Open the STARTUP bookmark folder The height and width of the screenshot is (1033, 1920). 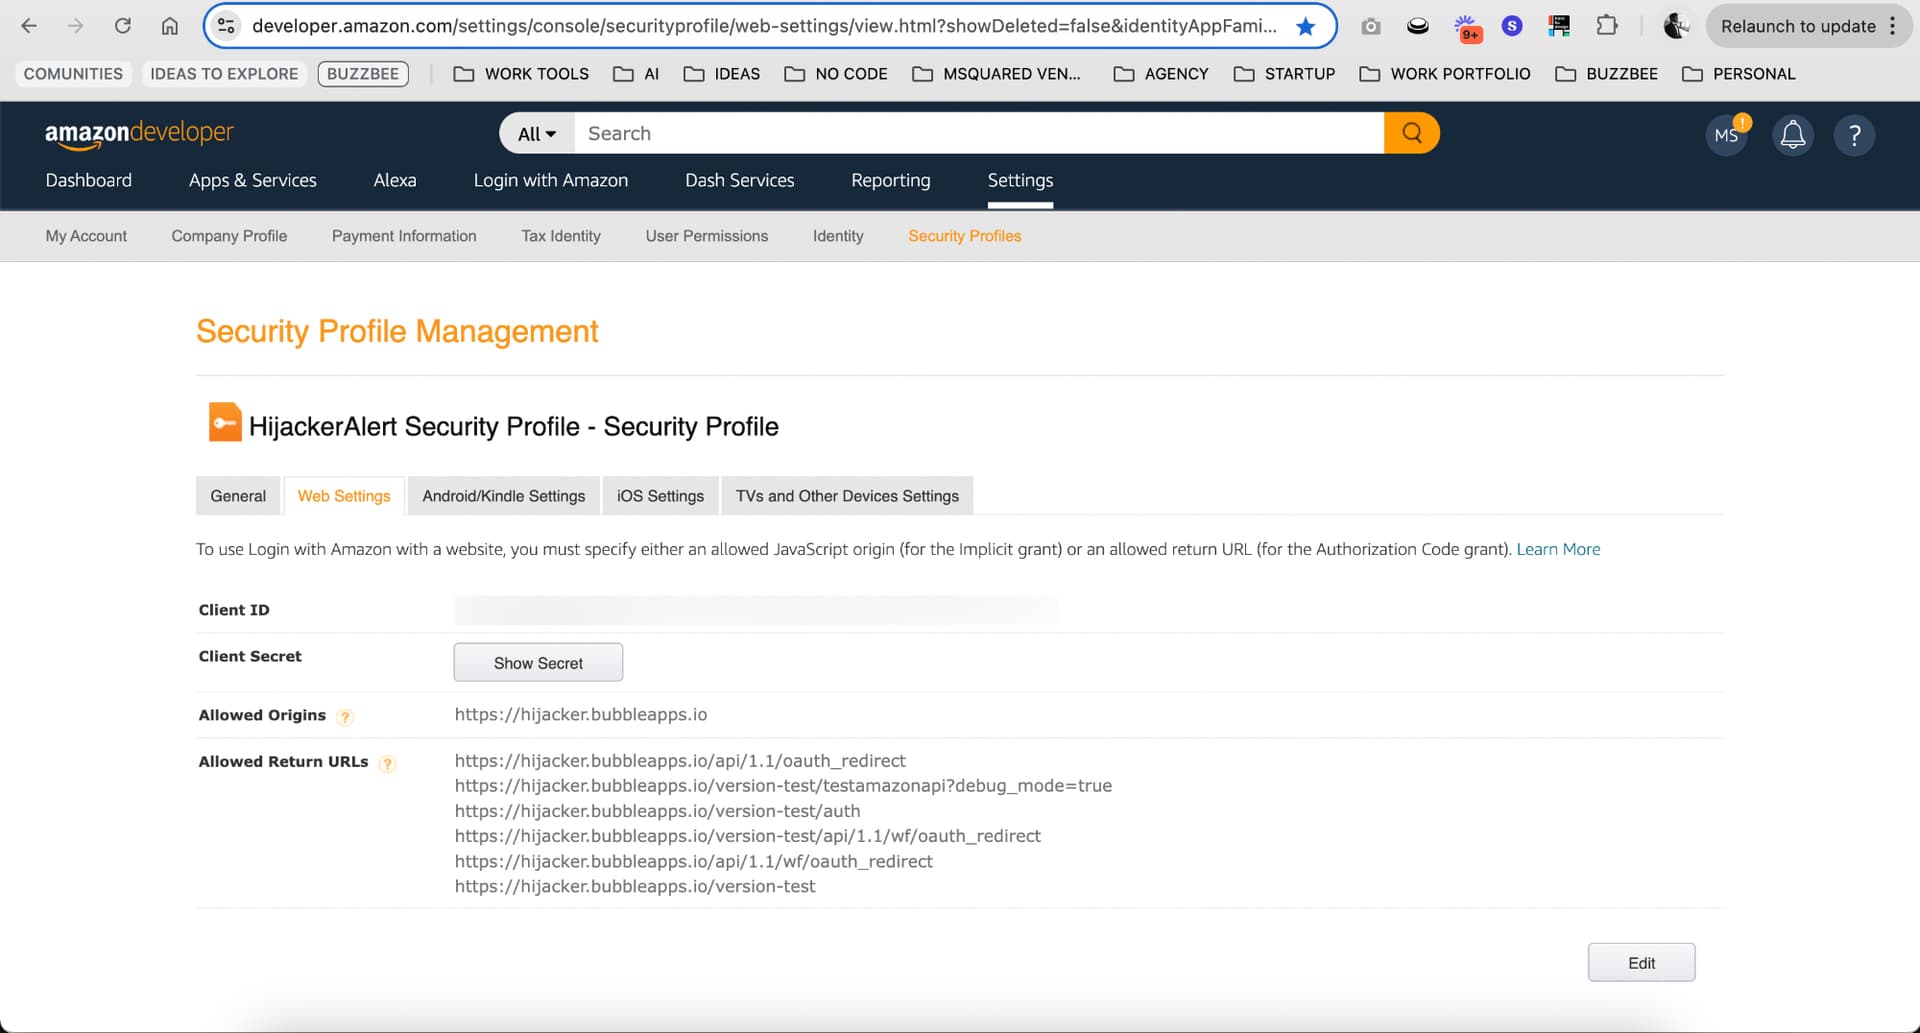pos(1285,74)
